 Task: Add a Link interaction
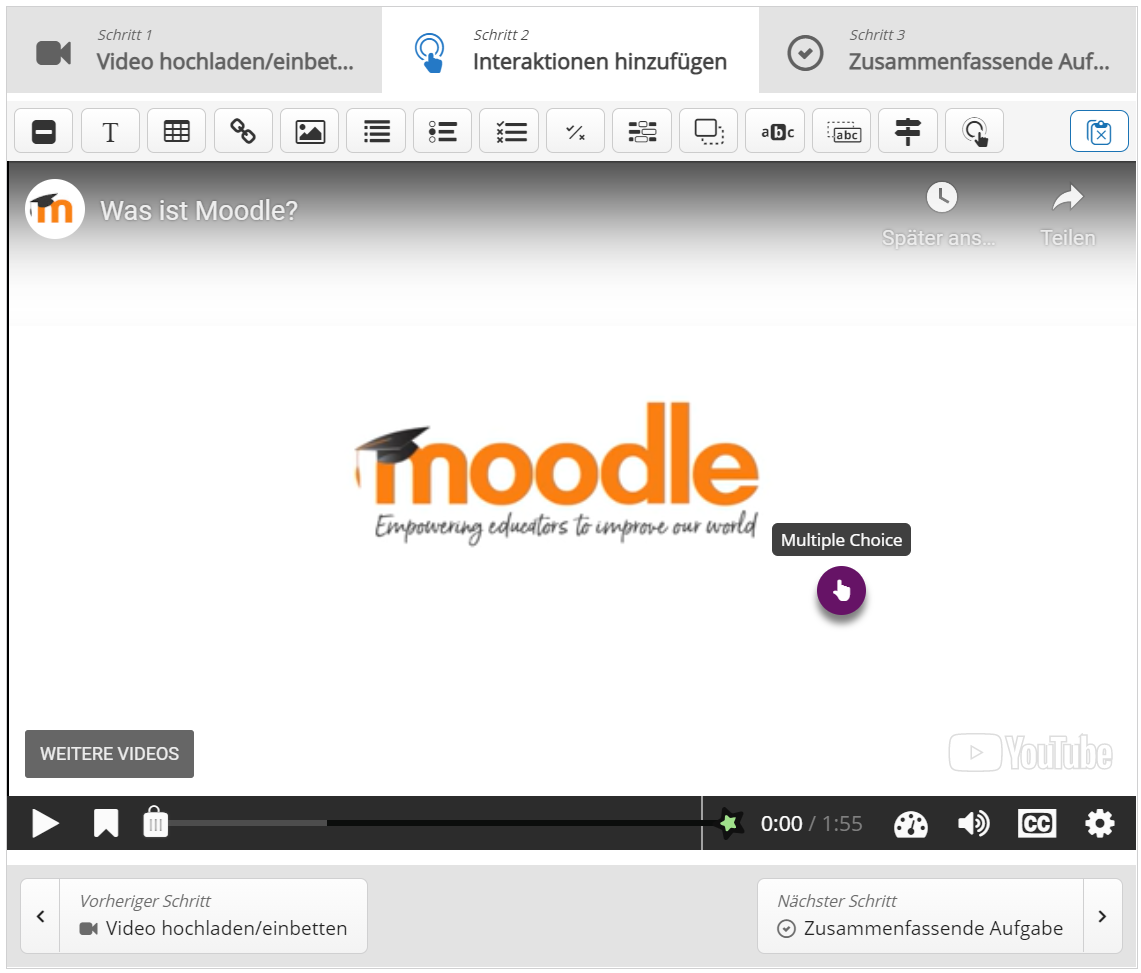243,131
